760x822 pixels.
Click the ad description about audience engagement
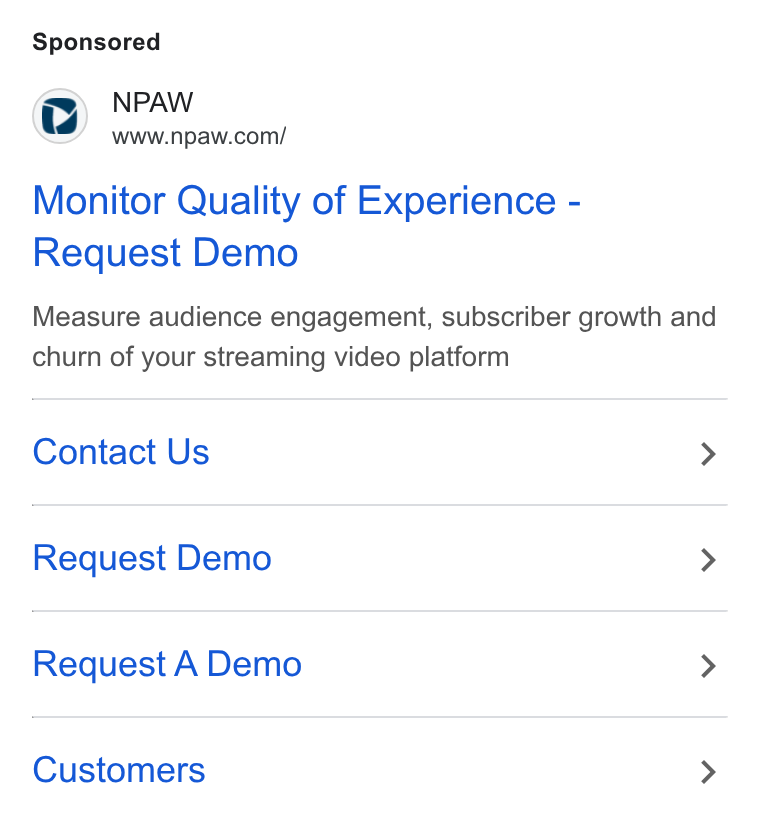pyautogui.click(x=374, y=337)
